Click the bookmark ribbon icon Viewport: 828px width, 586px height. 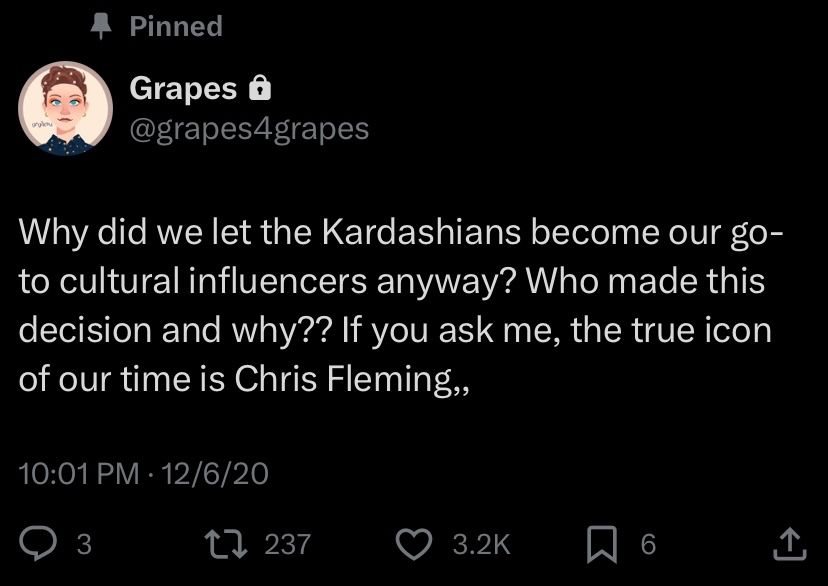602,544
